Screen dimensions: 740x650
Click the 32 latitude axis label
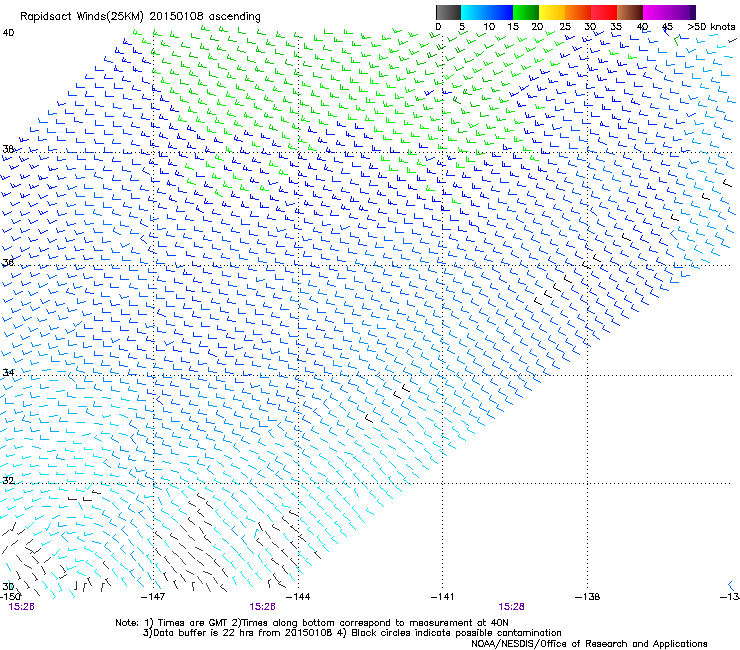[8, 481]
